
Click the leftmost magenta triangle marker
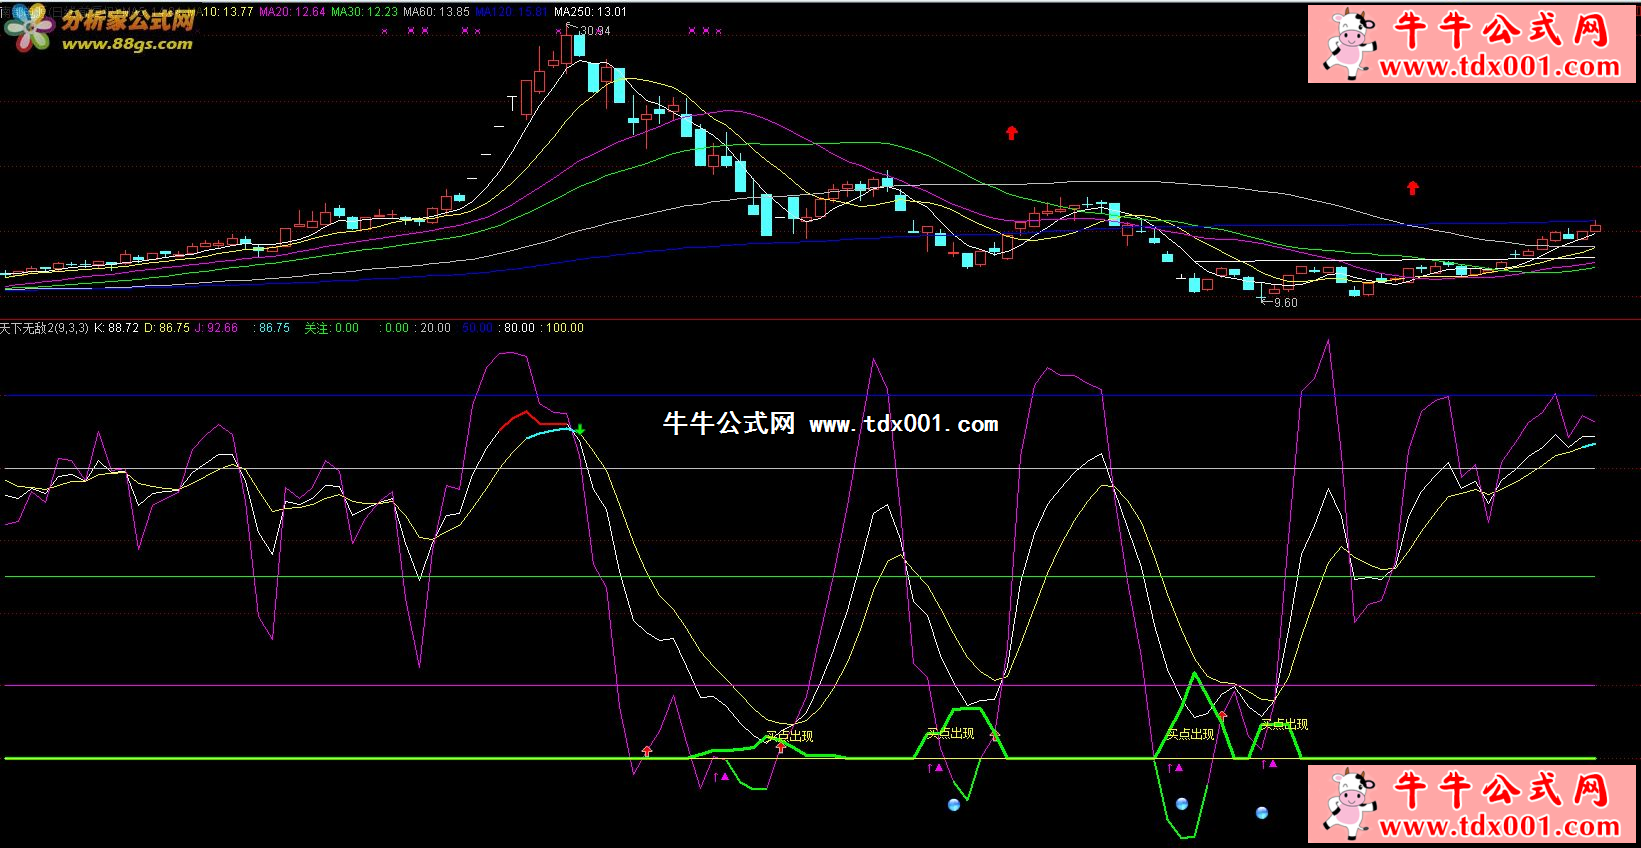point(724,775)
